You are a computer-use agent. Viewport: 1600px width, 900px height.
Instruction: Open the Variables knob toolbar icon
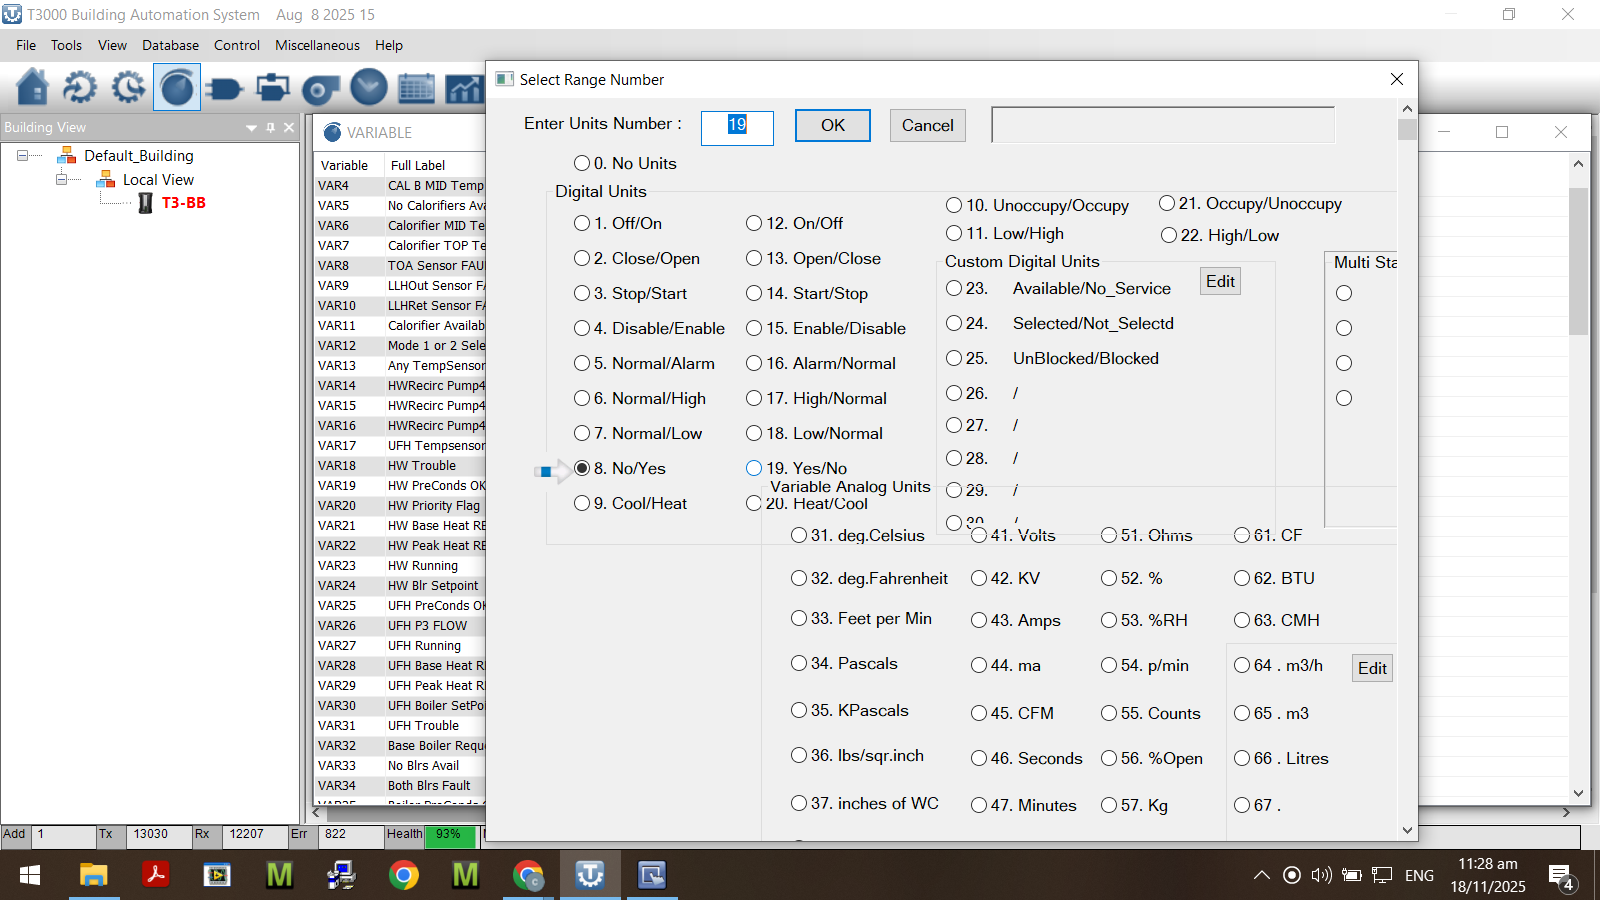click(177, 88)
